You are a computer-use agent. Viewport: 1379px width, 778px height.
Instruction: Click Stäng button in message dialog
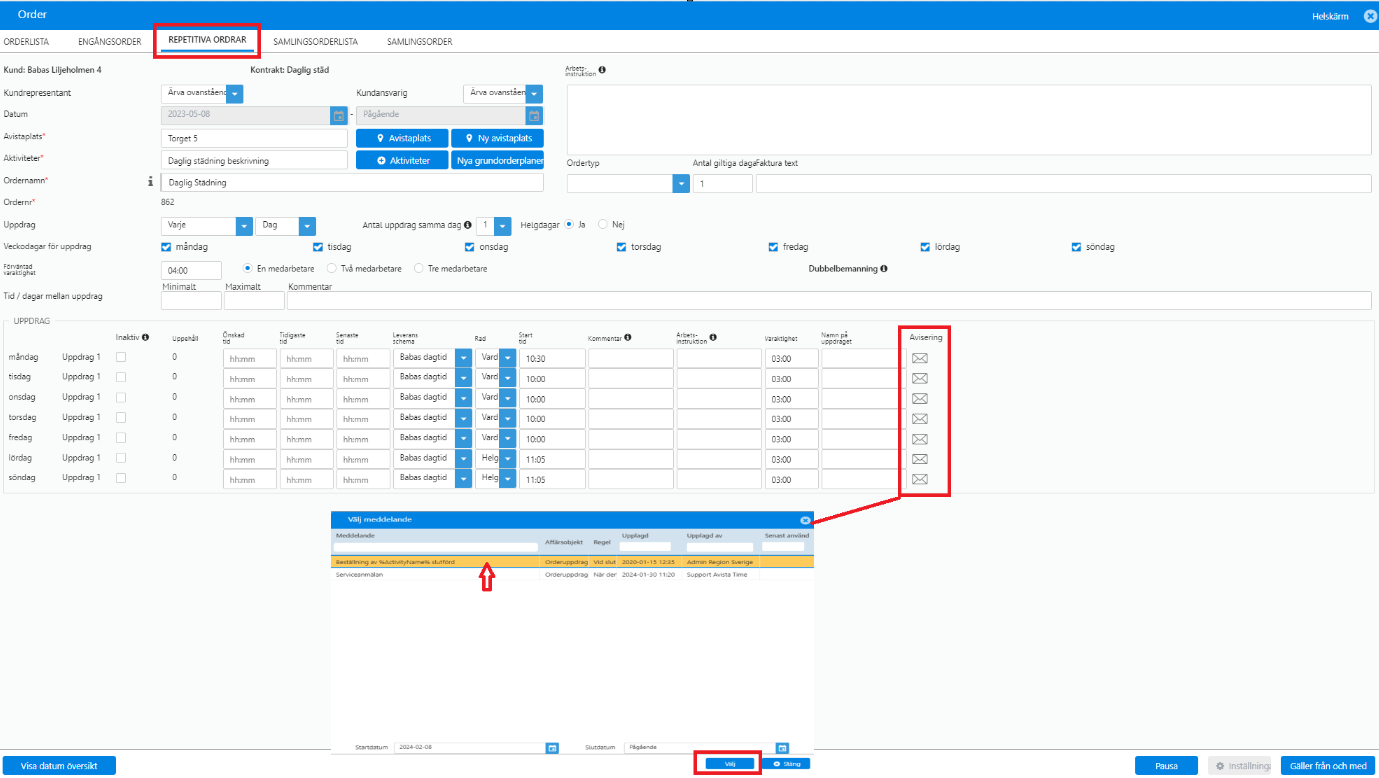pos(786,763)
